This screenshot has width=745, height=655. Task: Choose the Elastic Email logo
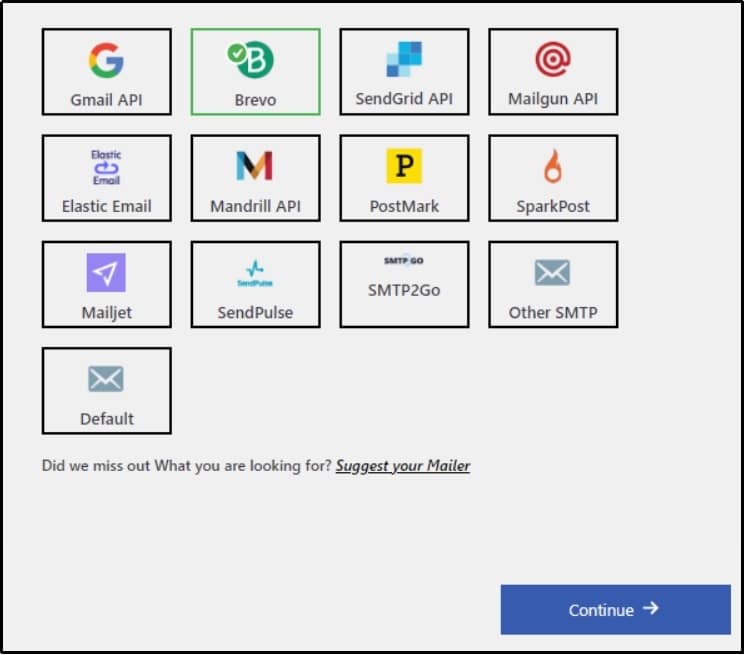[x=106, y=167]
